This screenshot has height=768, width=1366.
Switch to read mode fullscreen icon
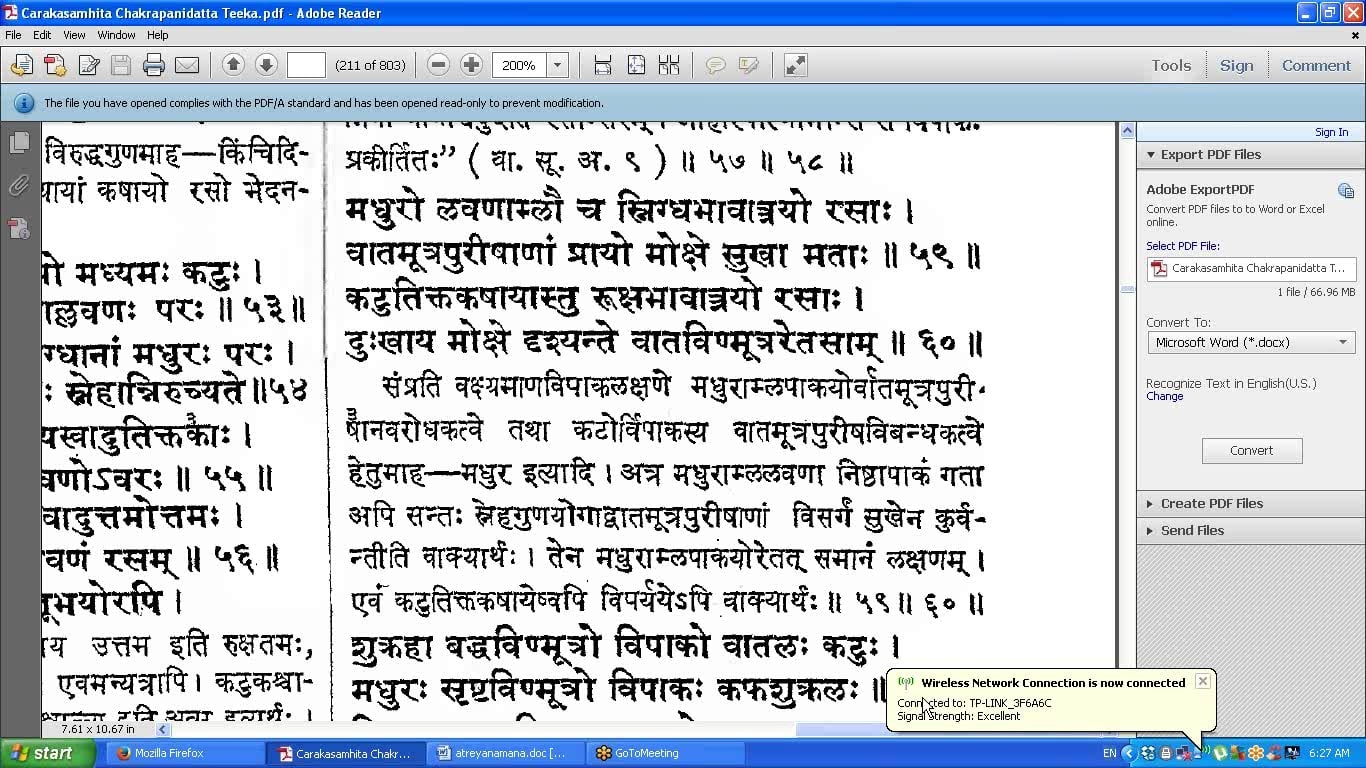tap(795, 66)
